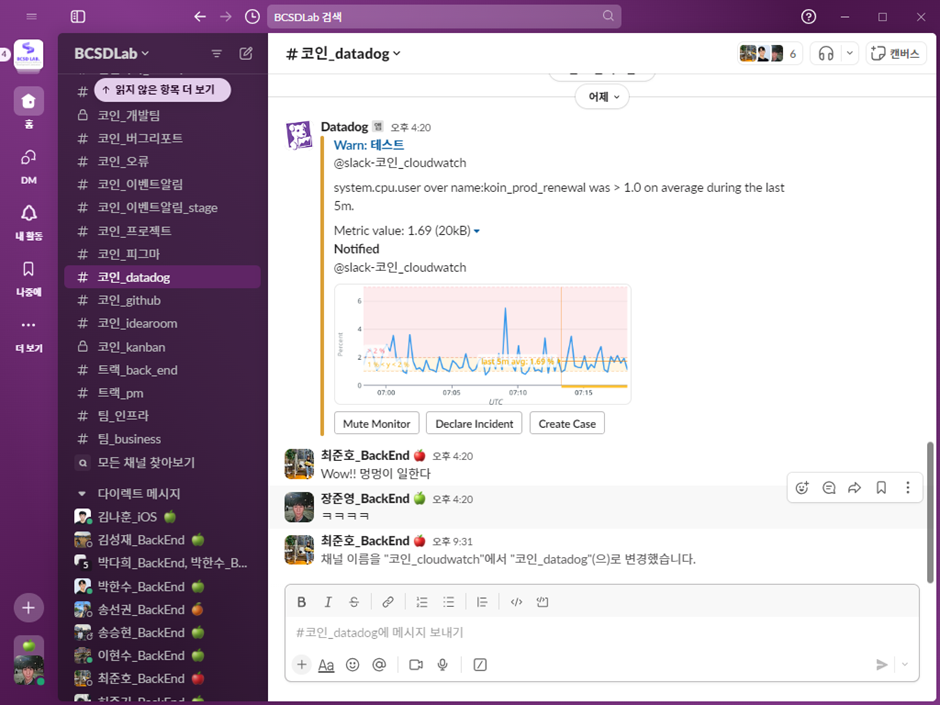This screenshot has height=705, width=940.
Task: Open the emoji picker in the message composer
Action: [352, 664]
